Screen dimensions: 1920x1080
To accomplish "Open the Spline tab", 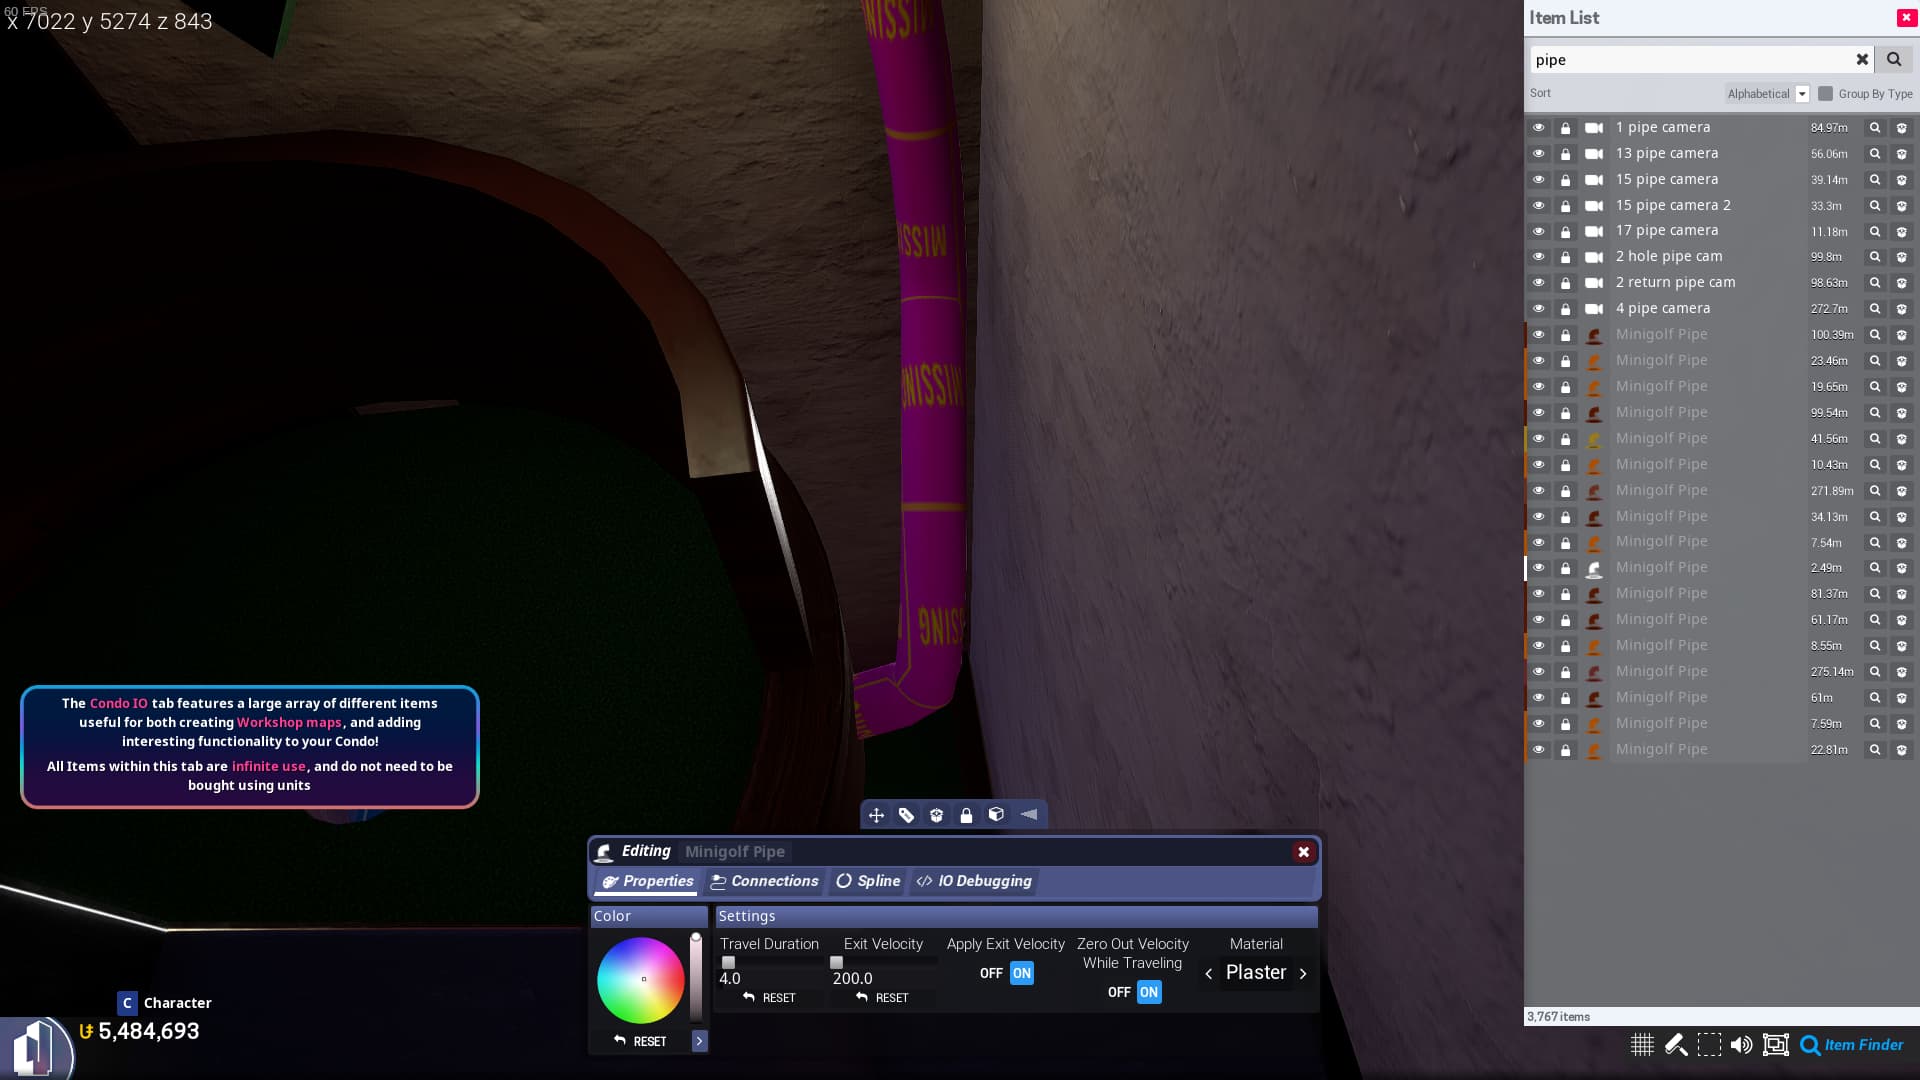I will point(868,881).
